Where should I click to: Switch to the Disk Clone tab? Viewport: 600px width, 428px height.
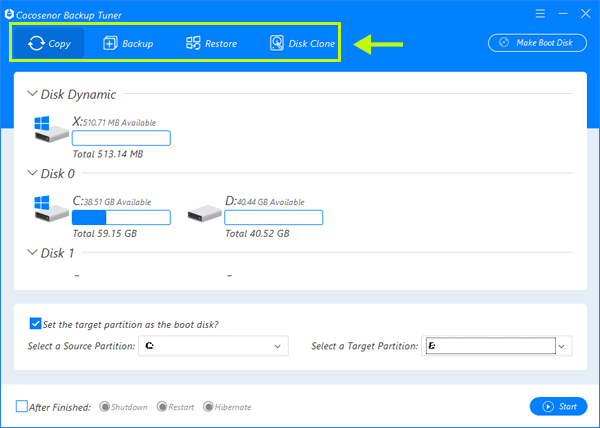click(x=302, y=43)
